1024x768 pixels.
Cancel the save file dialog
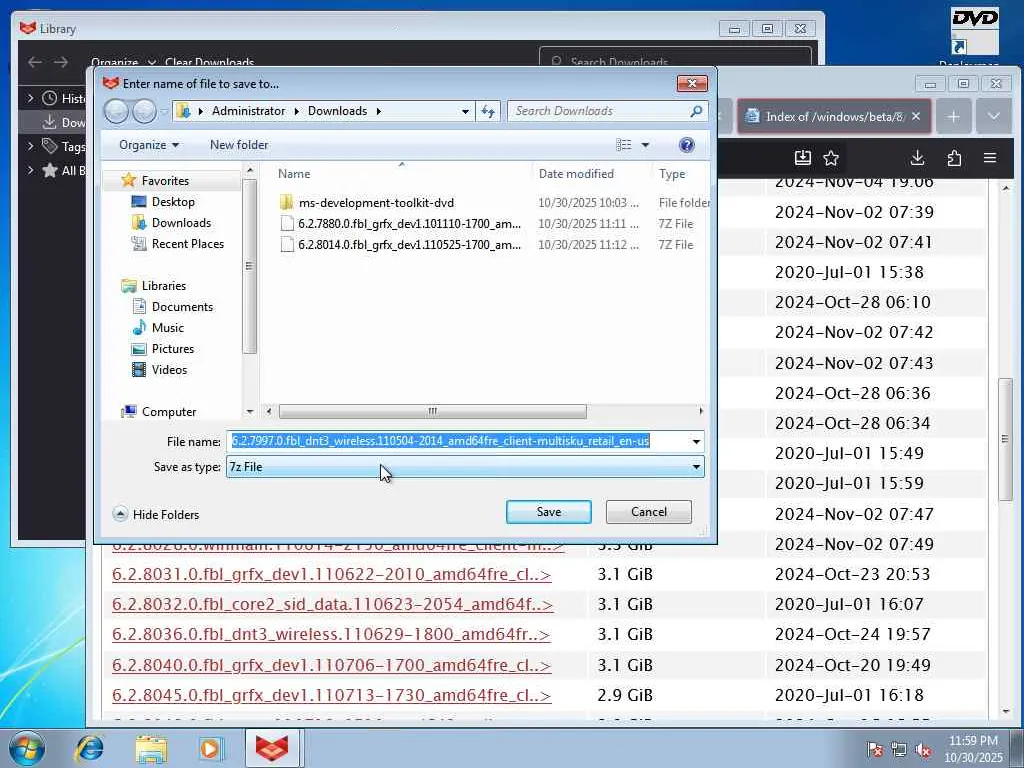pyautogui.click(x=648, y=512)
